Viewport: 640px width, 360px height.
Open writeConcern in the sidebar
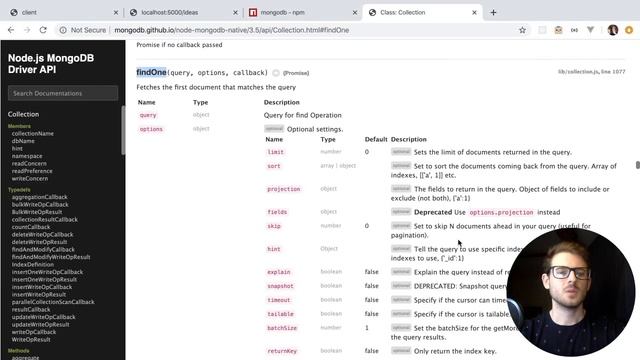click(30, 178)
